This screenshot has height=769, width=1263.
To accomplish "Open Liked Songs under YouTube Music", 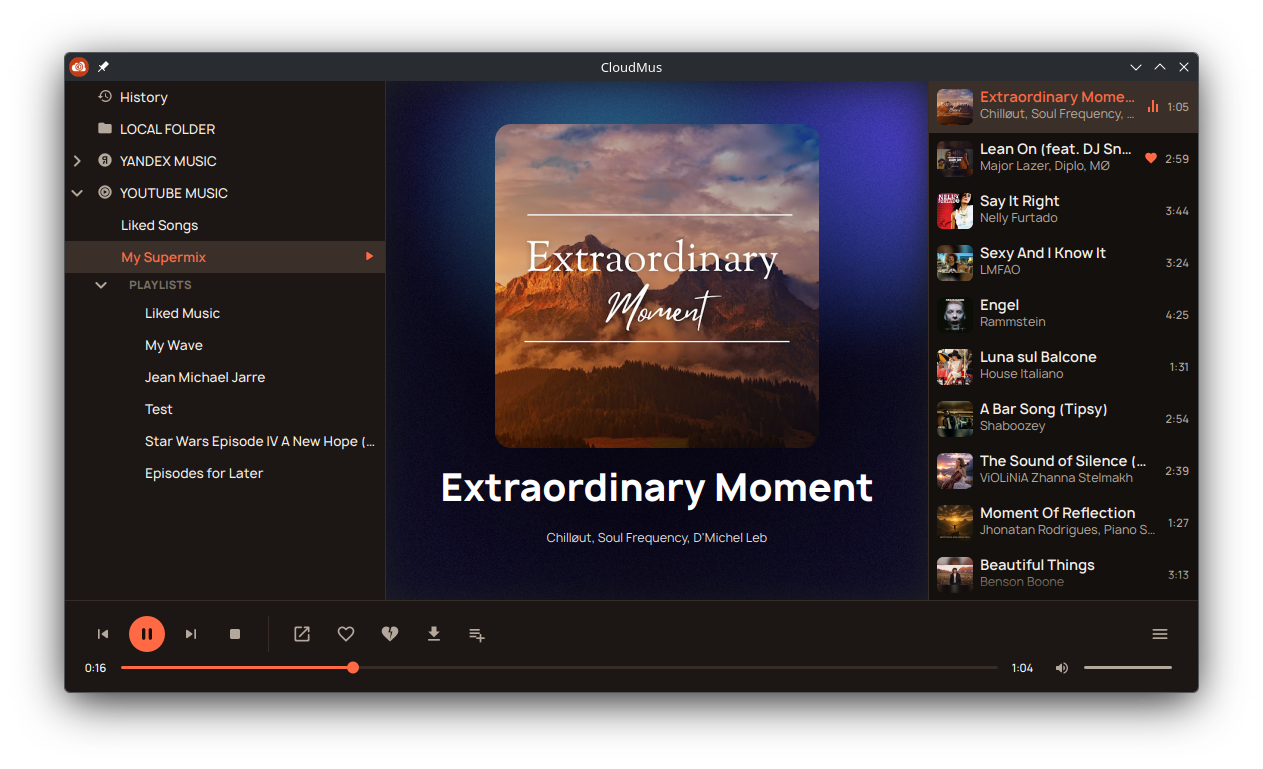I will pyautogui.click(x=225, y=225).
